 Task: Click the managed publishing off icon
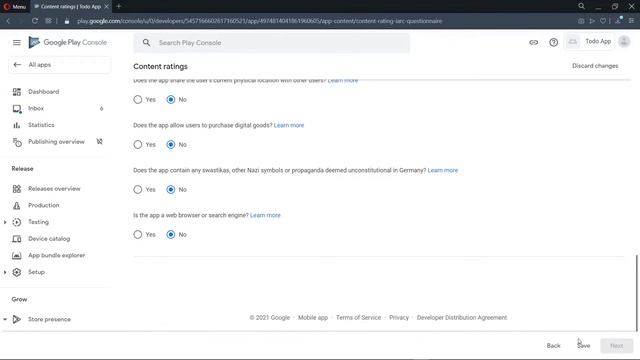click(100, 142)
